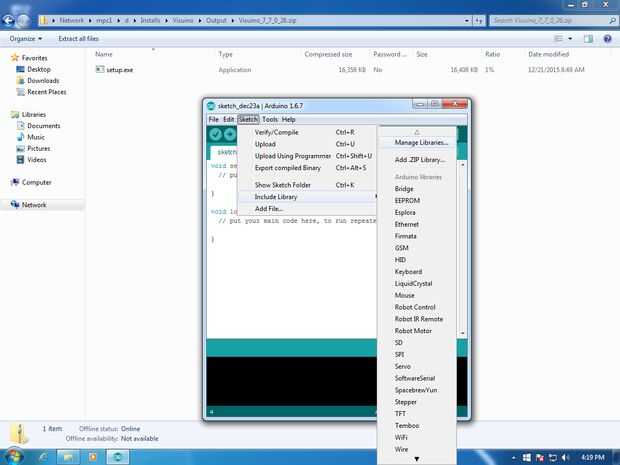Open Internet Explorer from the taskbar
620x465 pixels.
[43, 457]
